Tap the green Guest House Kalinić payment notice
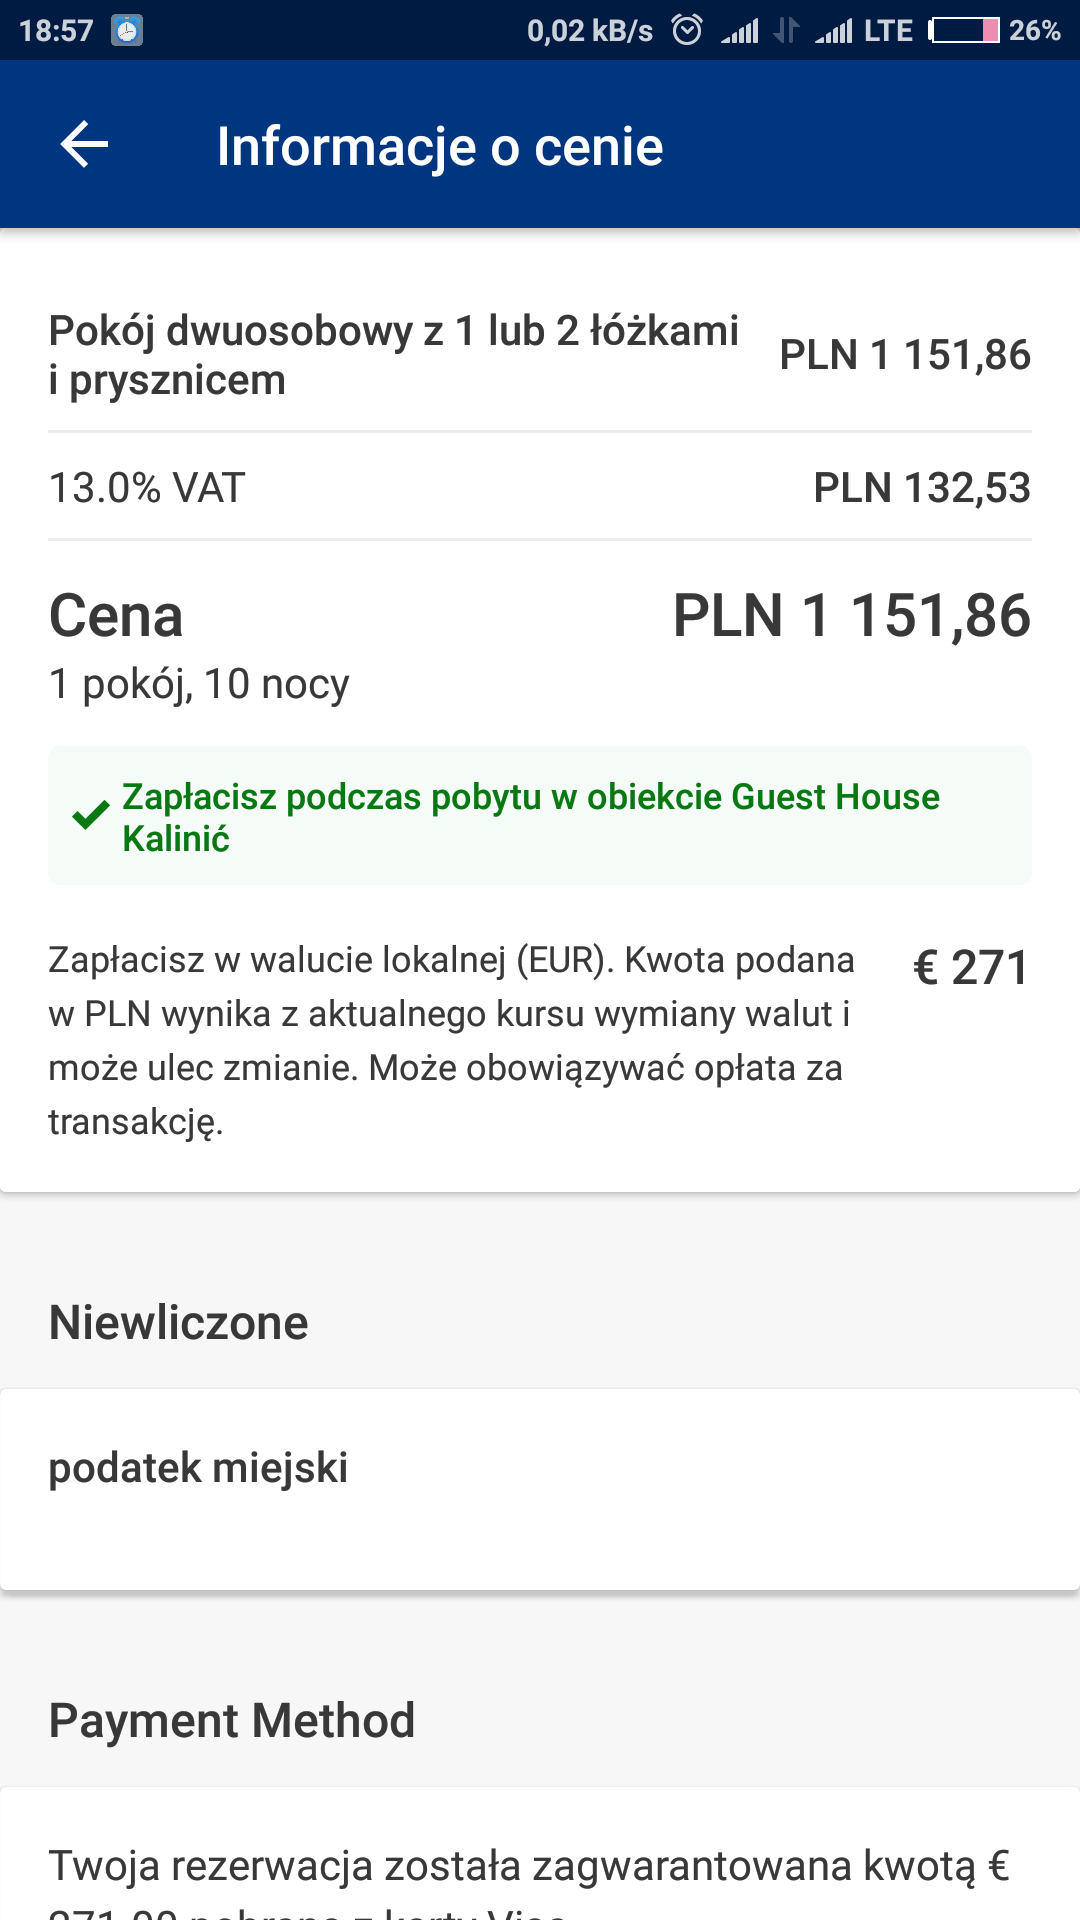Screen dimensions: 1080x1920 (x=531, y=817)
